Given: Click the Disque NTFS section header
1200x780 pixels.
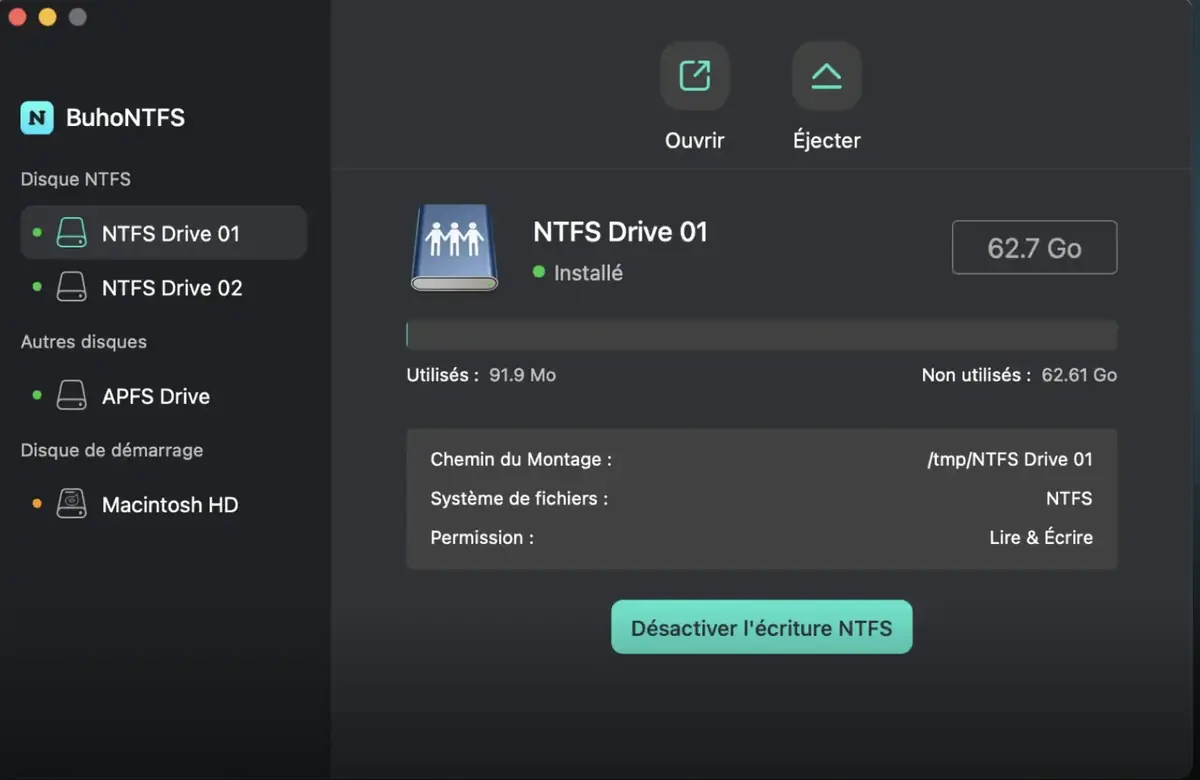Looking at the screenshot, I should click(76, 179).
